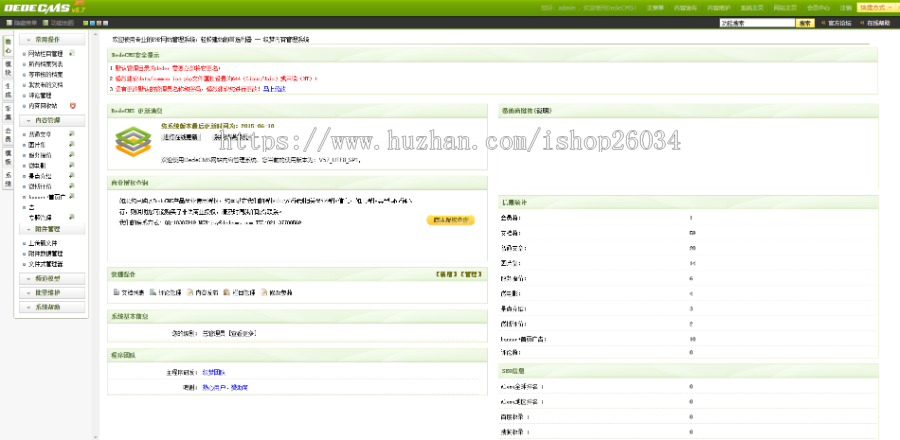Open 主菜单 in top navigation

[x=655, y=8]
